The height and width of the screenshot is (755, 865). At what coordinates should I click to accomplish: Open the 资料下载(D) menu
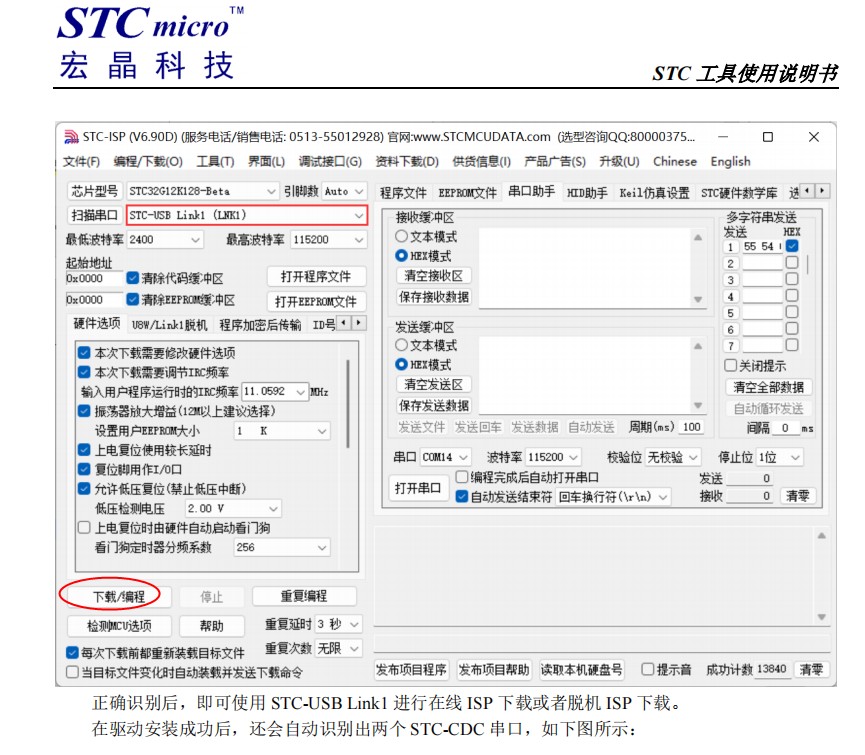pyautogui.click(x=407, y=162)
